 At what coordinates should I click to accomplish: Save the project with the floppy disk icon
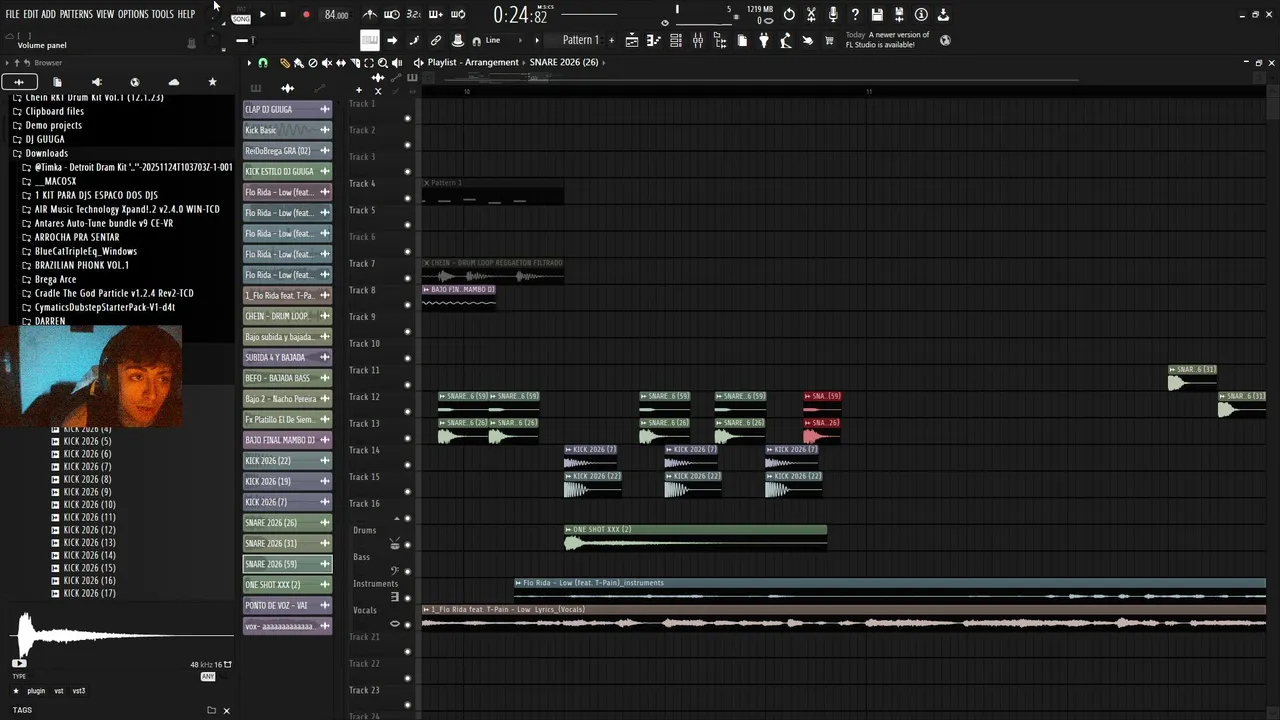click(x=877, y=14)
